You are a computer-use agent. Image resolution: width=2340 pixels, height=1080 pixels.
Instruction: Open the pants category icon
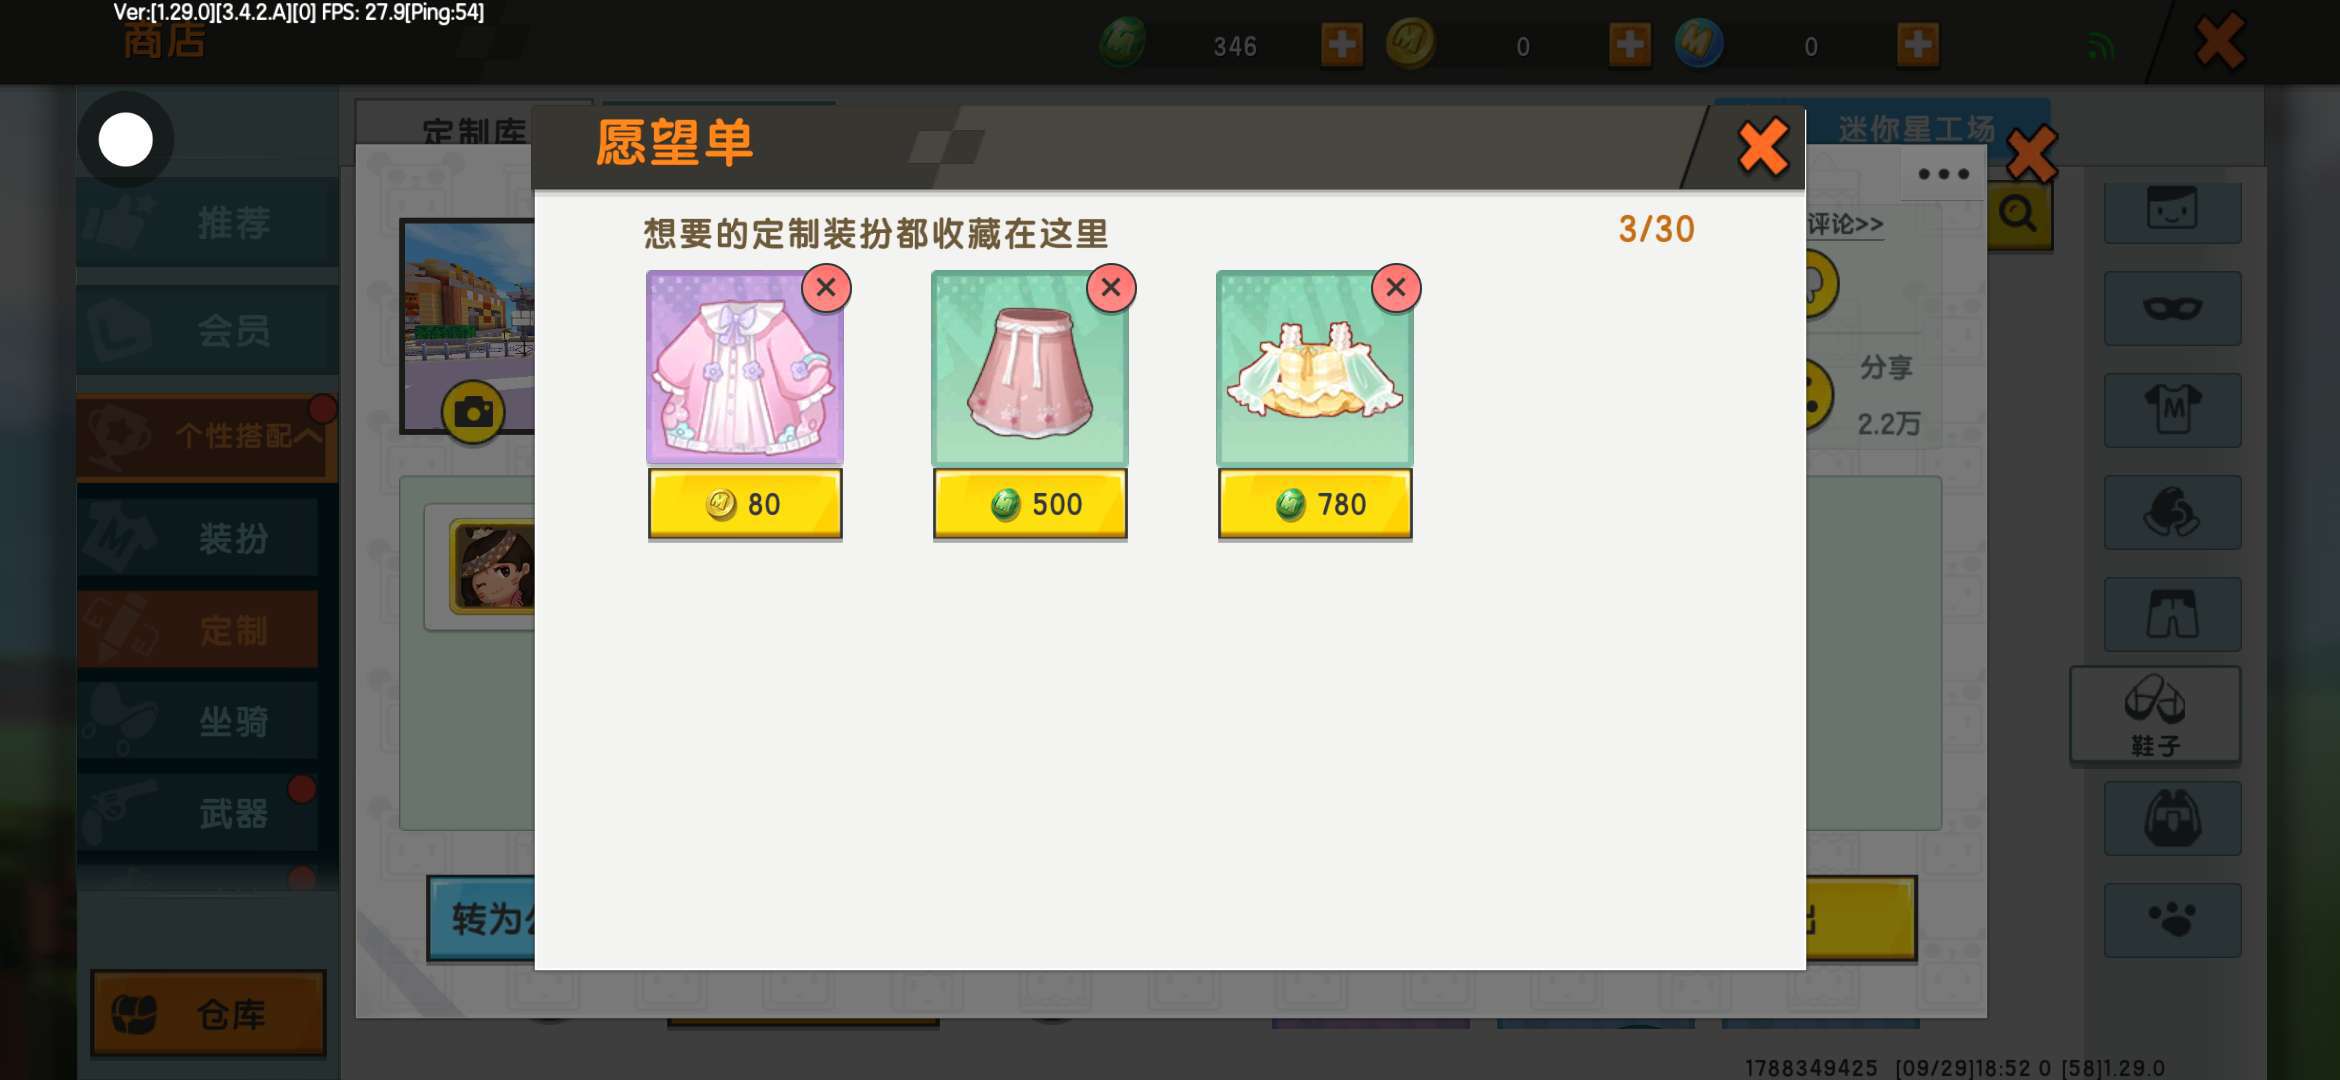(2172, 614)
